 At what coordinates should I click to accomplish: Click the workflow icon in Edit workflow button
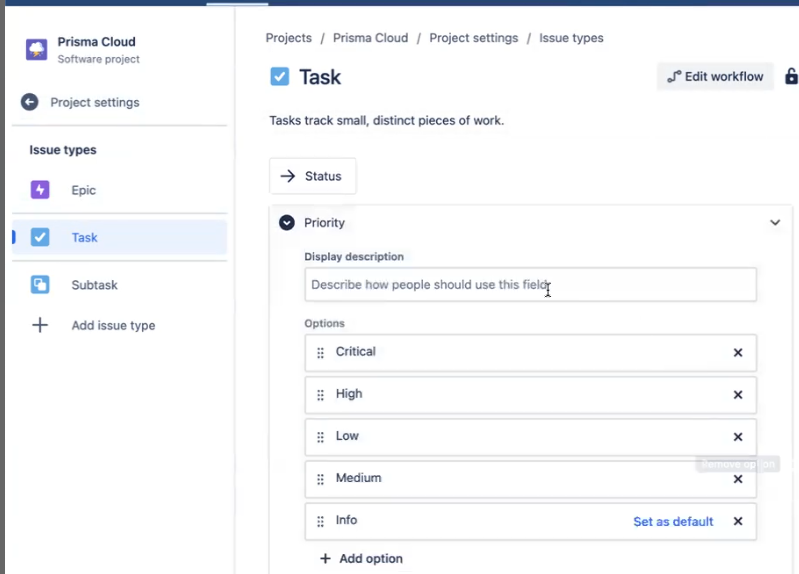coord(674,76)
